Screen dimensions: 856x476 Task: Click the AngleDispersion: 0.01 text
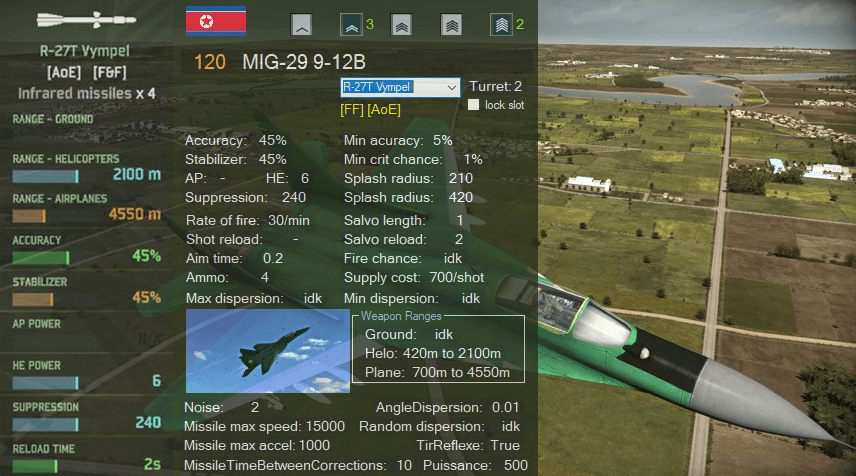pyautogui.click(x=447, y=408)
